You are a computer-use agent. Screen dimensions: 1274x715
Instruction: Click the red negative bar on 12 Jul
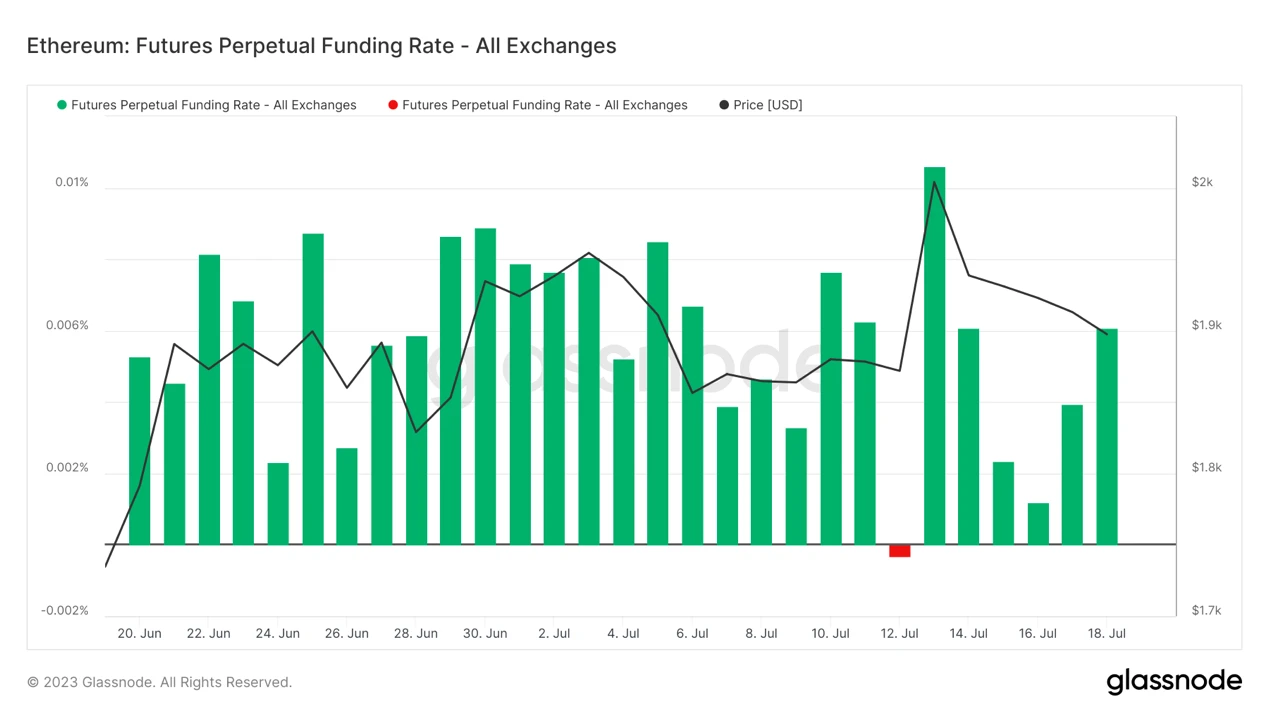[900, 551]
